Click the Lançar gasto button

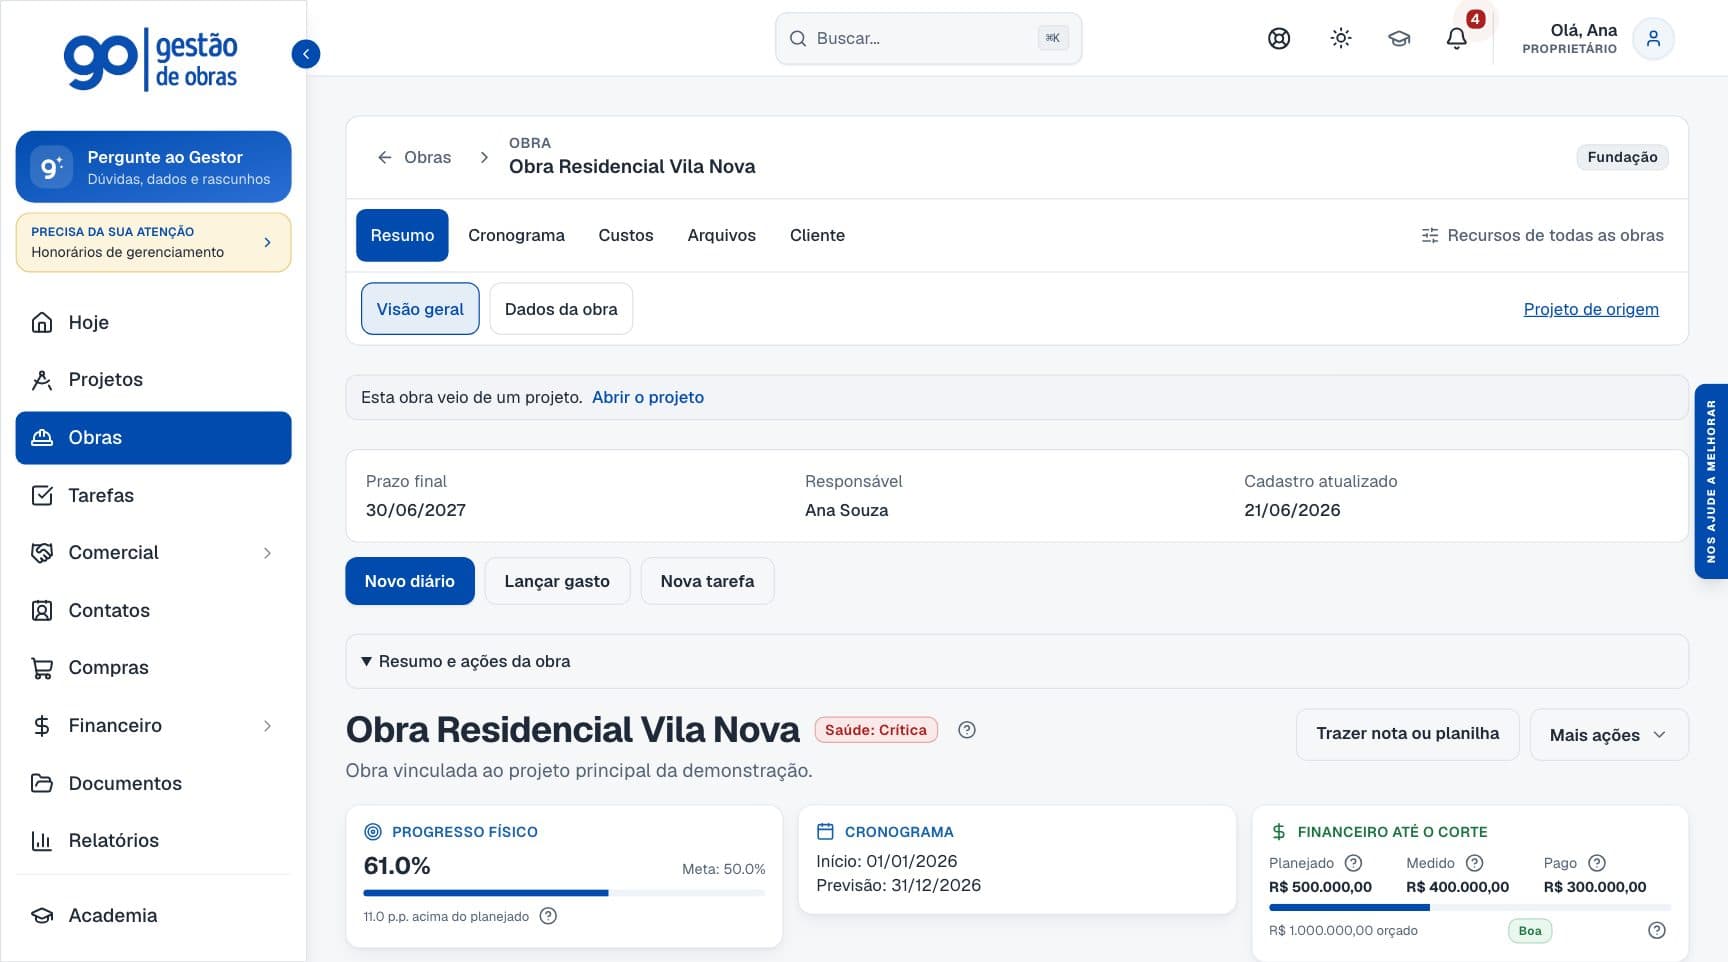click(557, 581)
